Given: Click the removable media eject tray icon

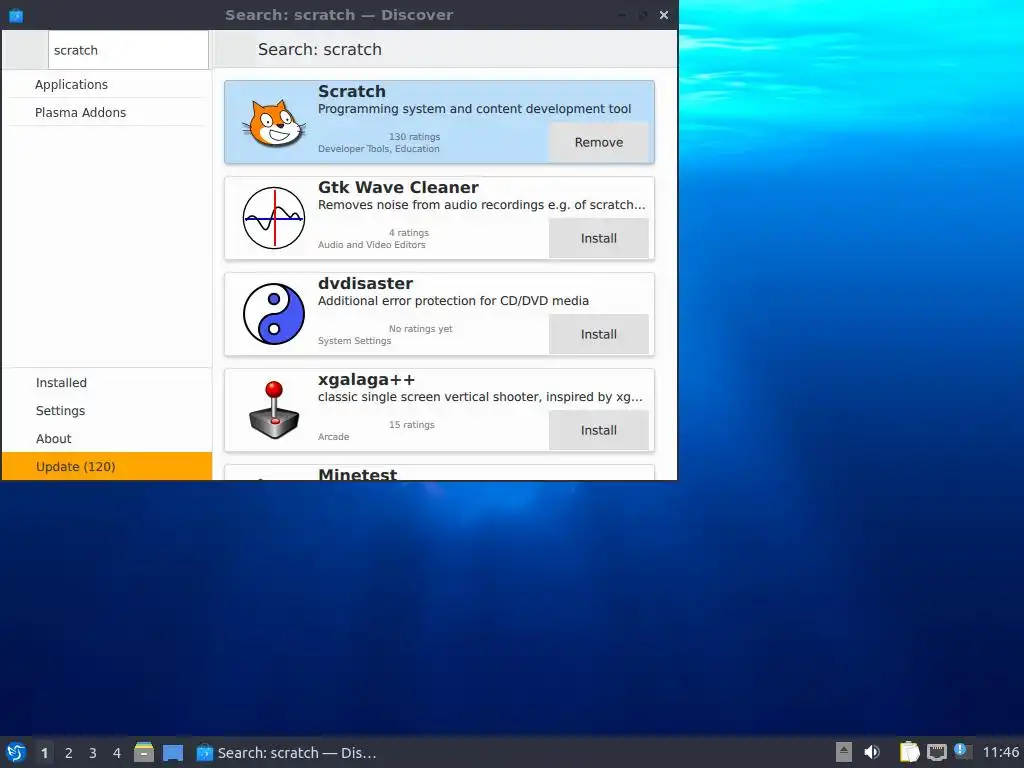Looking at the screenshot, I should pyautogui.click(x=844, y=752).
